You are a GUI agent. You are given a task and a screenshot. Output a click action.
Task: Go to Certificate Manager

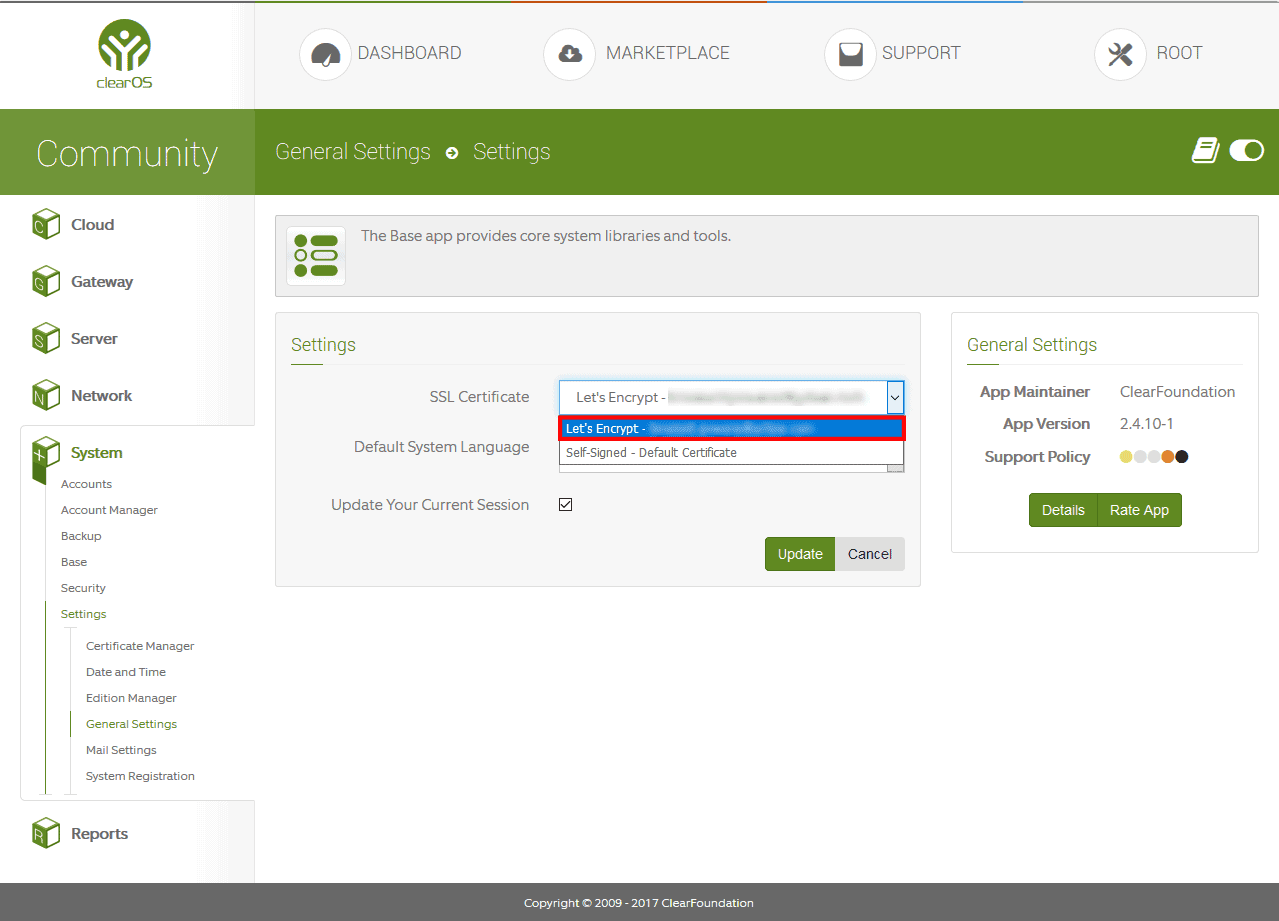(140, 646)
